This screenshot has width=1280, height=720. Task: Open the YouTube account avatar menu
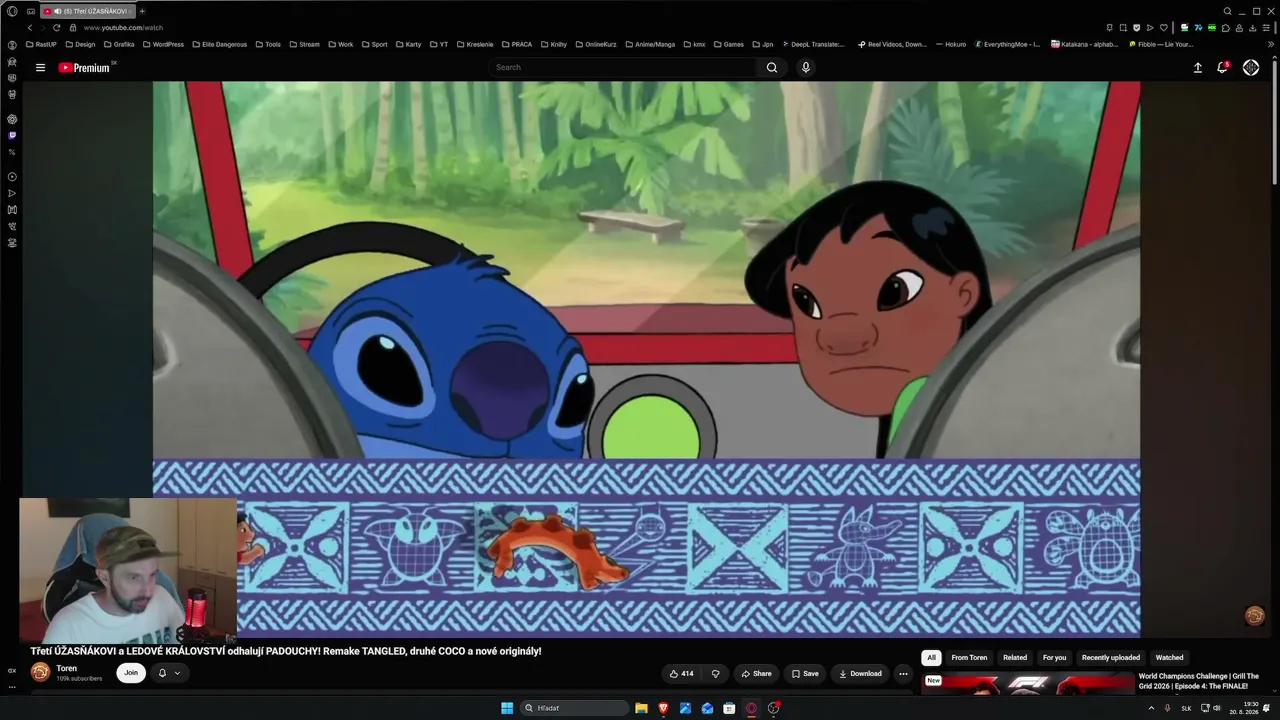(1251, 67)
